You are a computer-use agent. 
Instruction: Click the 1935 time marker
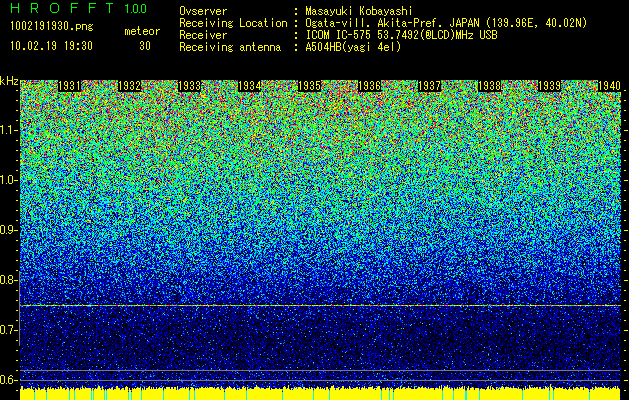(310, 86)
